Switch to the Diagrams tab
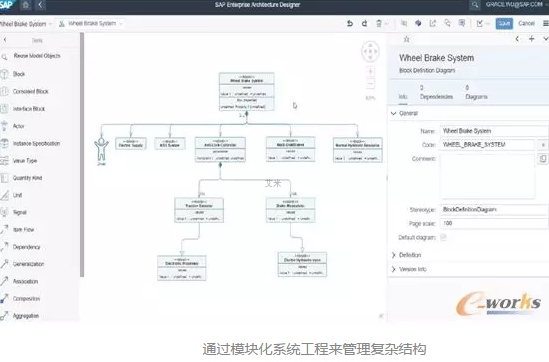 click(x=476, y=92)
